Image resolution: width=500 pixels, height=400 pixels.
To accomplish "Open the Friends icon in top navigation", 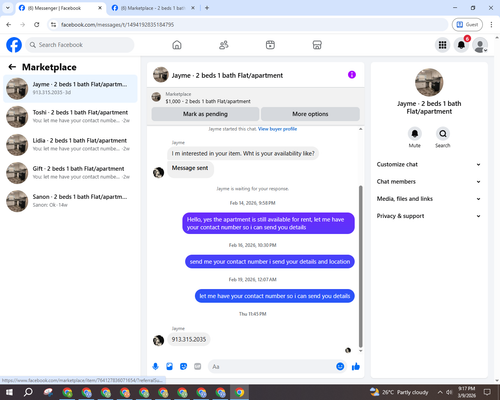I will click(x=224, y=45).
